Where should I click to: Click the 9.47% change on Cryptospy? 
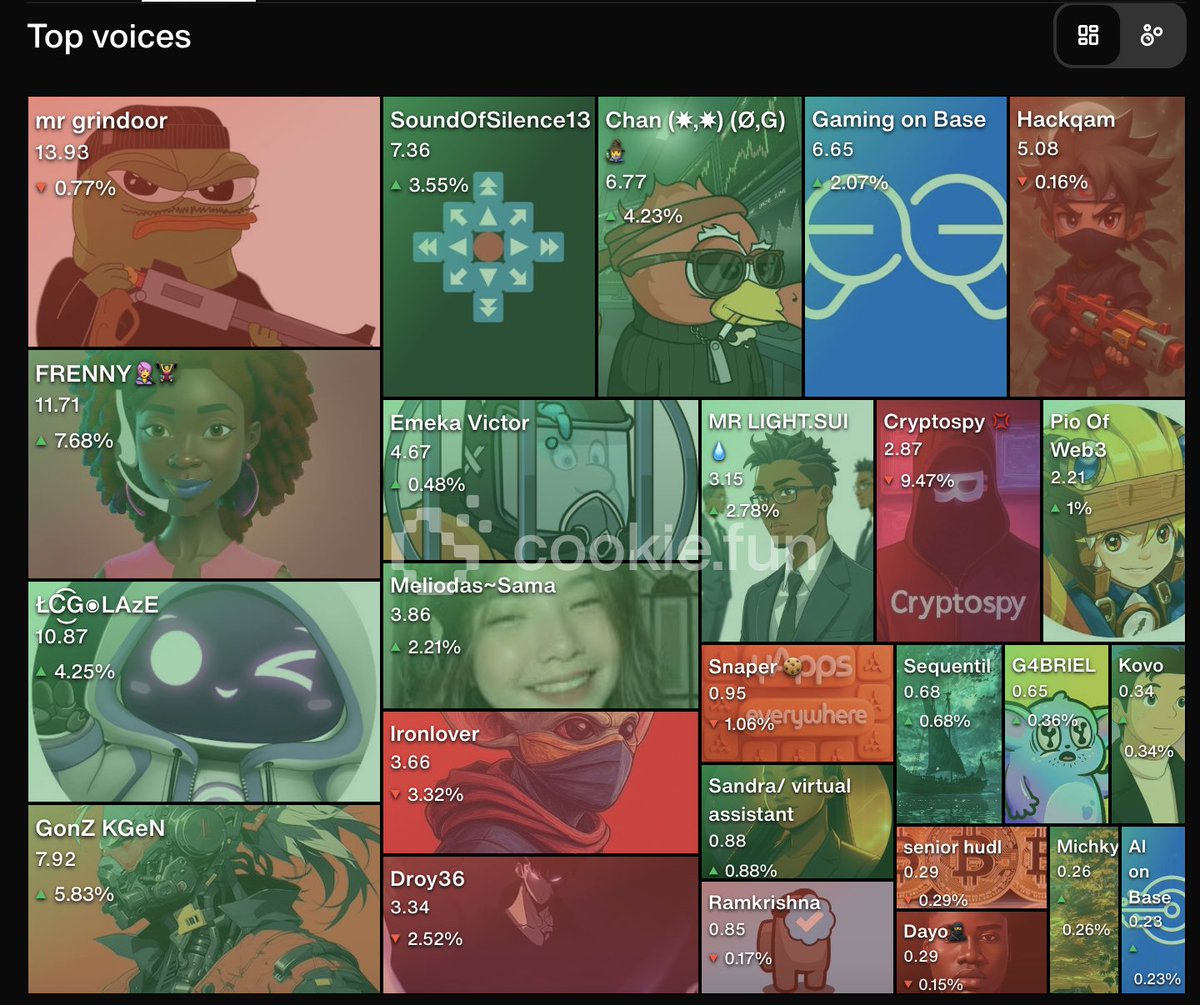[927, 481]
